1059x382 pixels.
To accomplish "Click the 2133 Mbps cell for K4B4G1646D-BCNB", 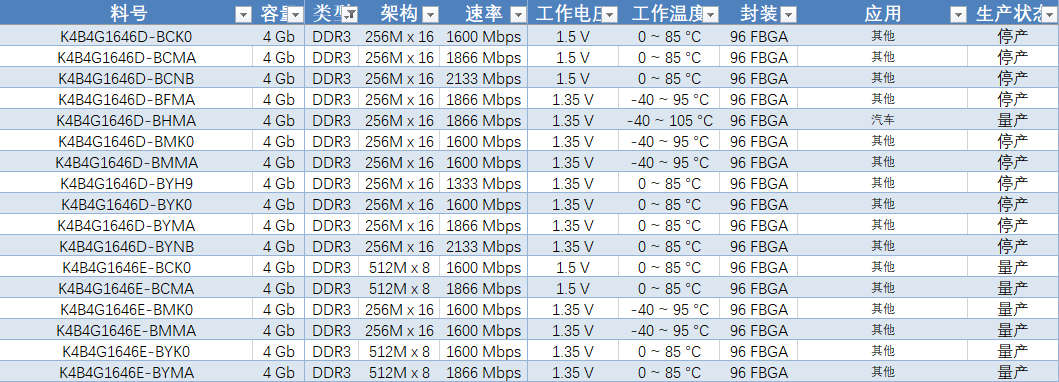I will [484, 79].
